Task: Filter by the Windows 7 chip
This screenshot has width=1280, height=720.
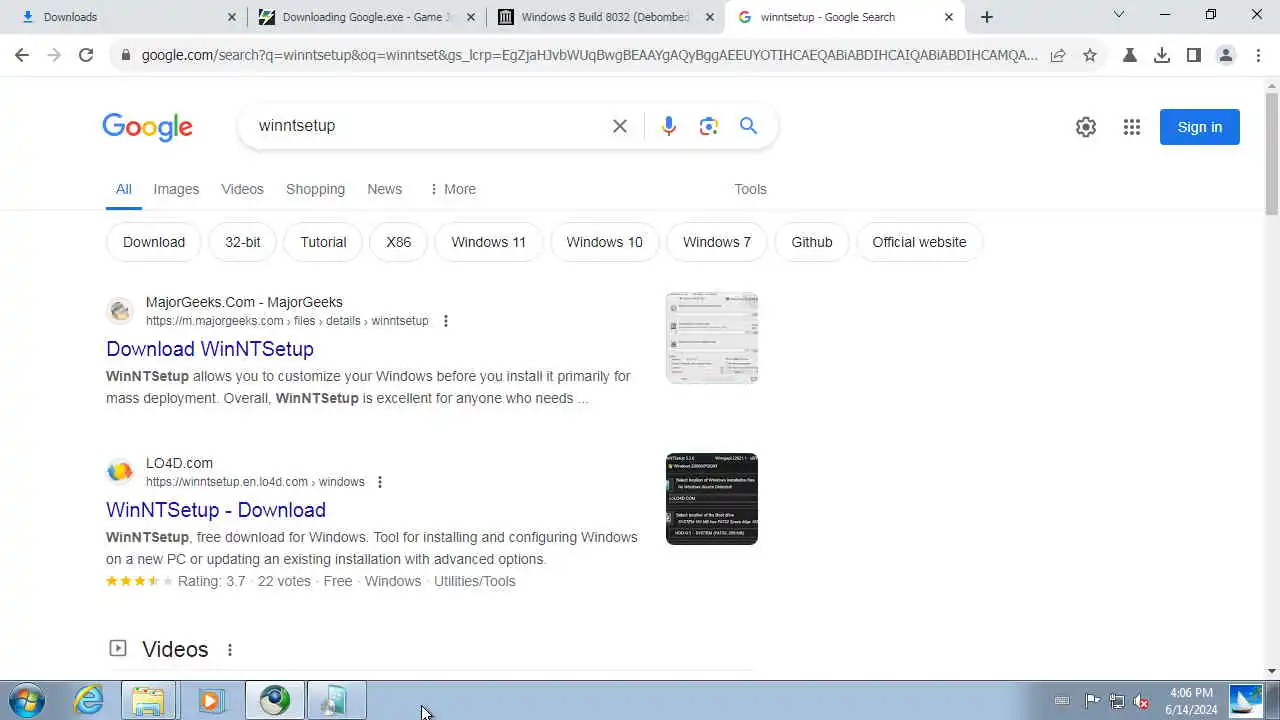Action: click(x=717, y=242)
